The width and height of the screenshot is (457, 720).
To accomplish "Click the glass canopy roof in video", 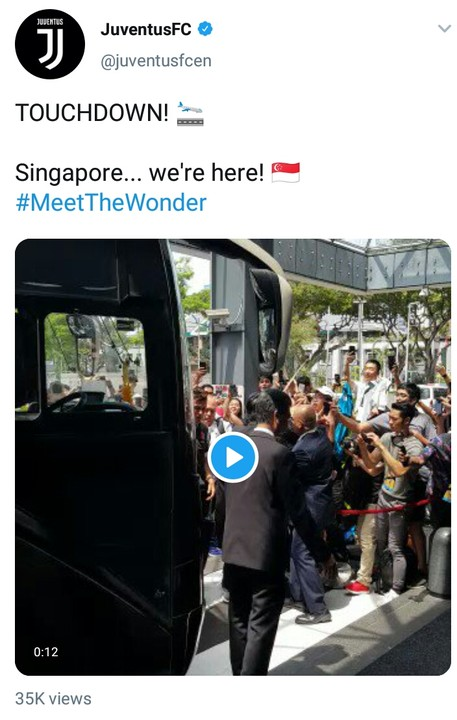I will pos(363,264).
